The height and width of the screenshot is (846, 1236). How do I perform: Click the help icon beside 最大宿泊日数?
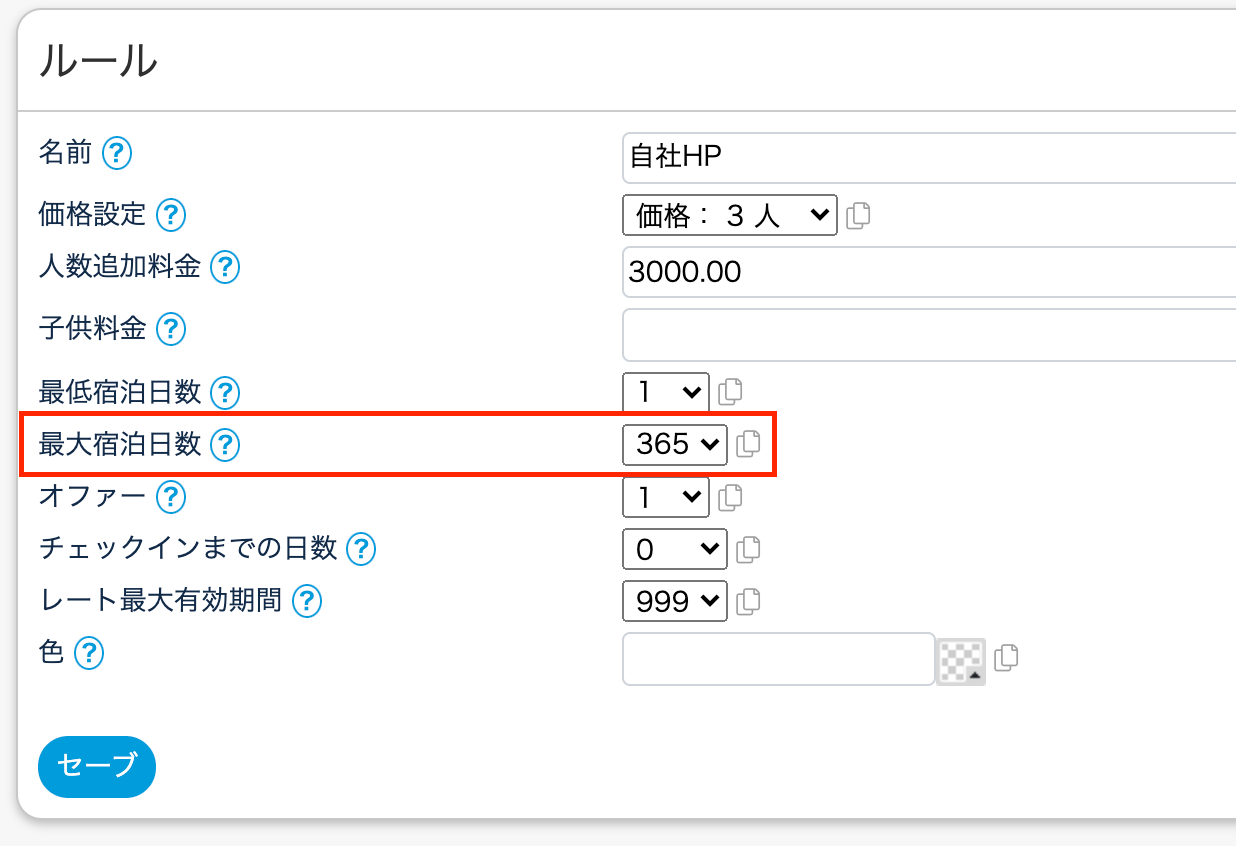pos(226,444)
